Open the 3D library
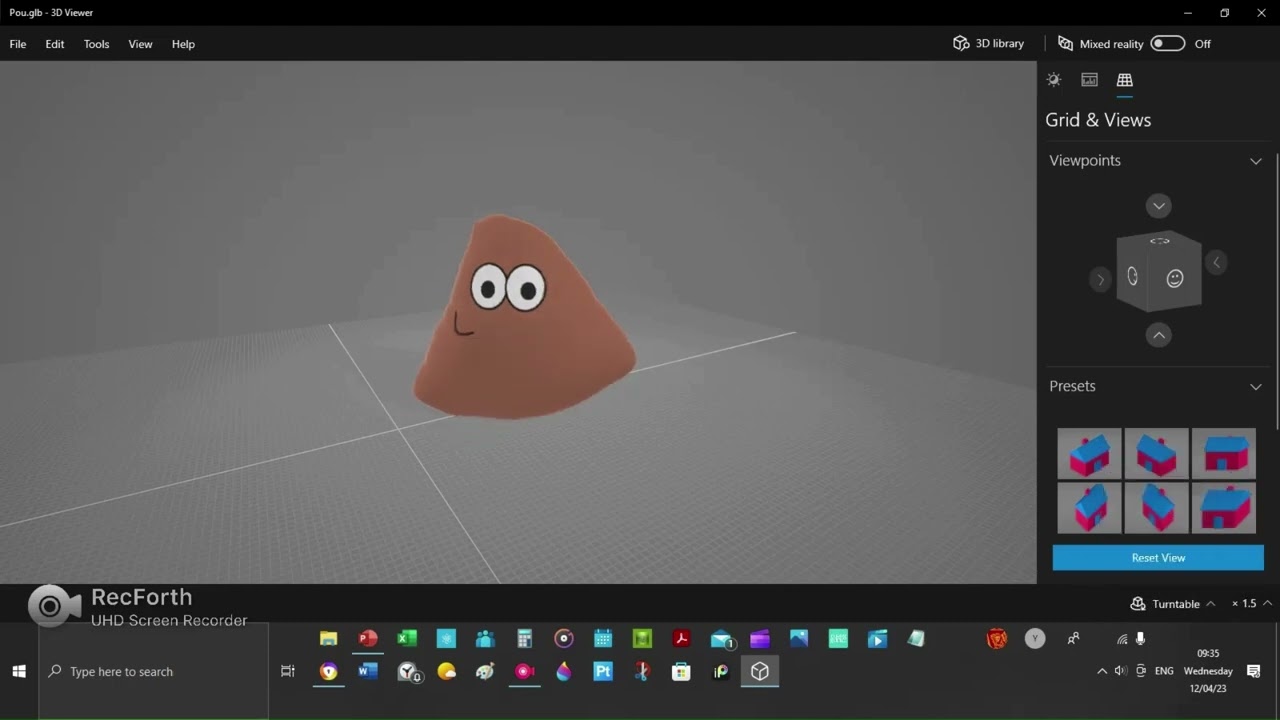1280x720 pixels. (x=988, y=44)
